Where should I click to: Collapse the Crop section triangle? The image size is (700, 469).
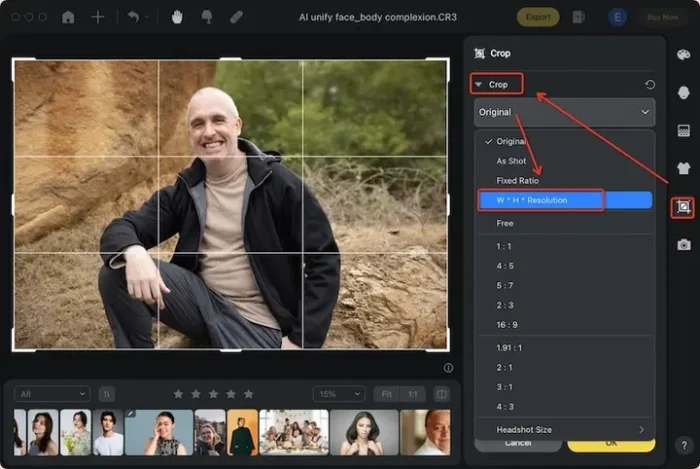[480, 85]
